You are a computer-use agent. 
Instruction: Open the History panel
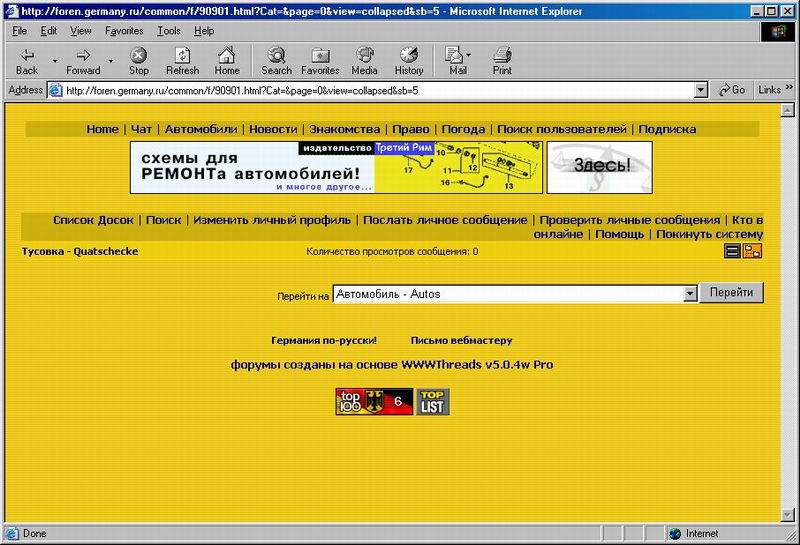coord(408,61)
